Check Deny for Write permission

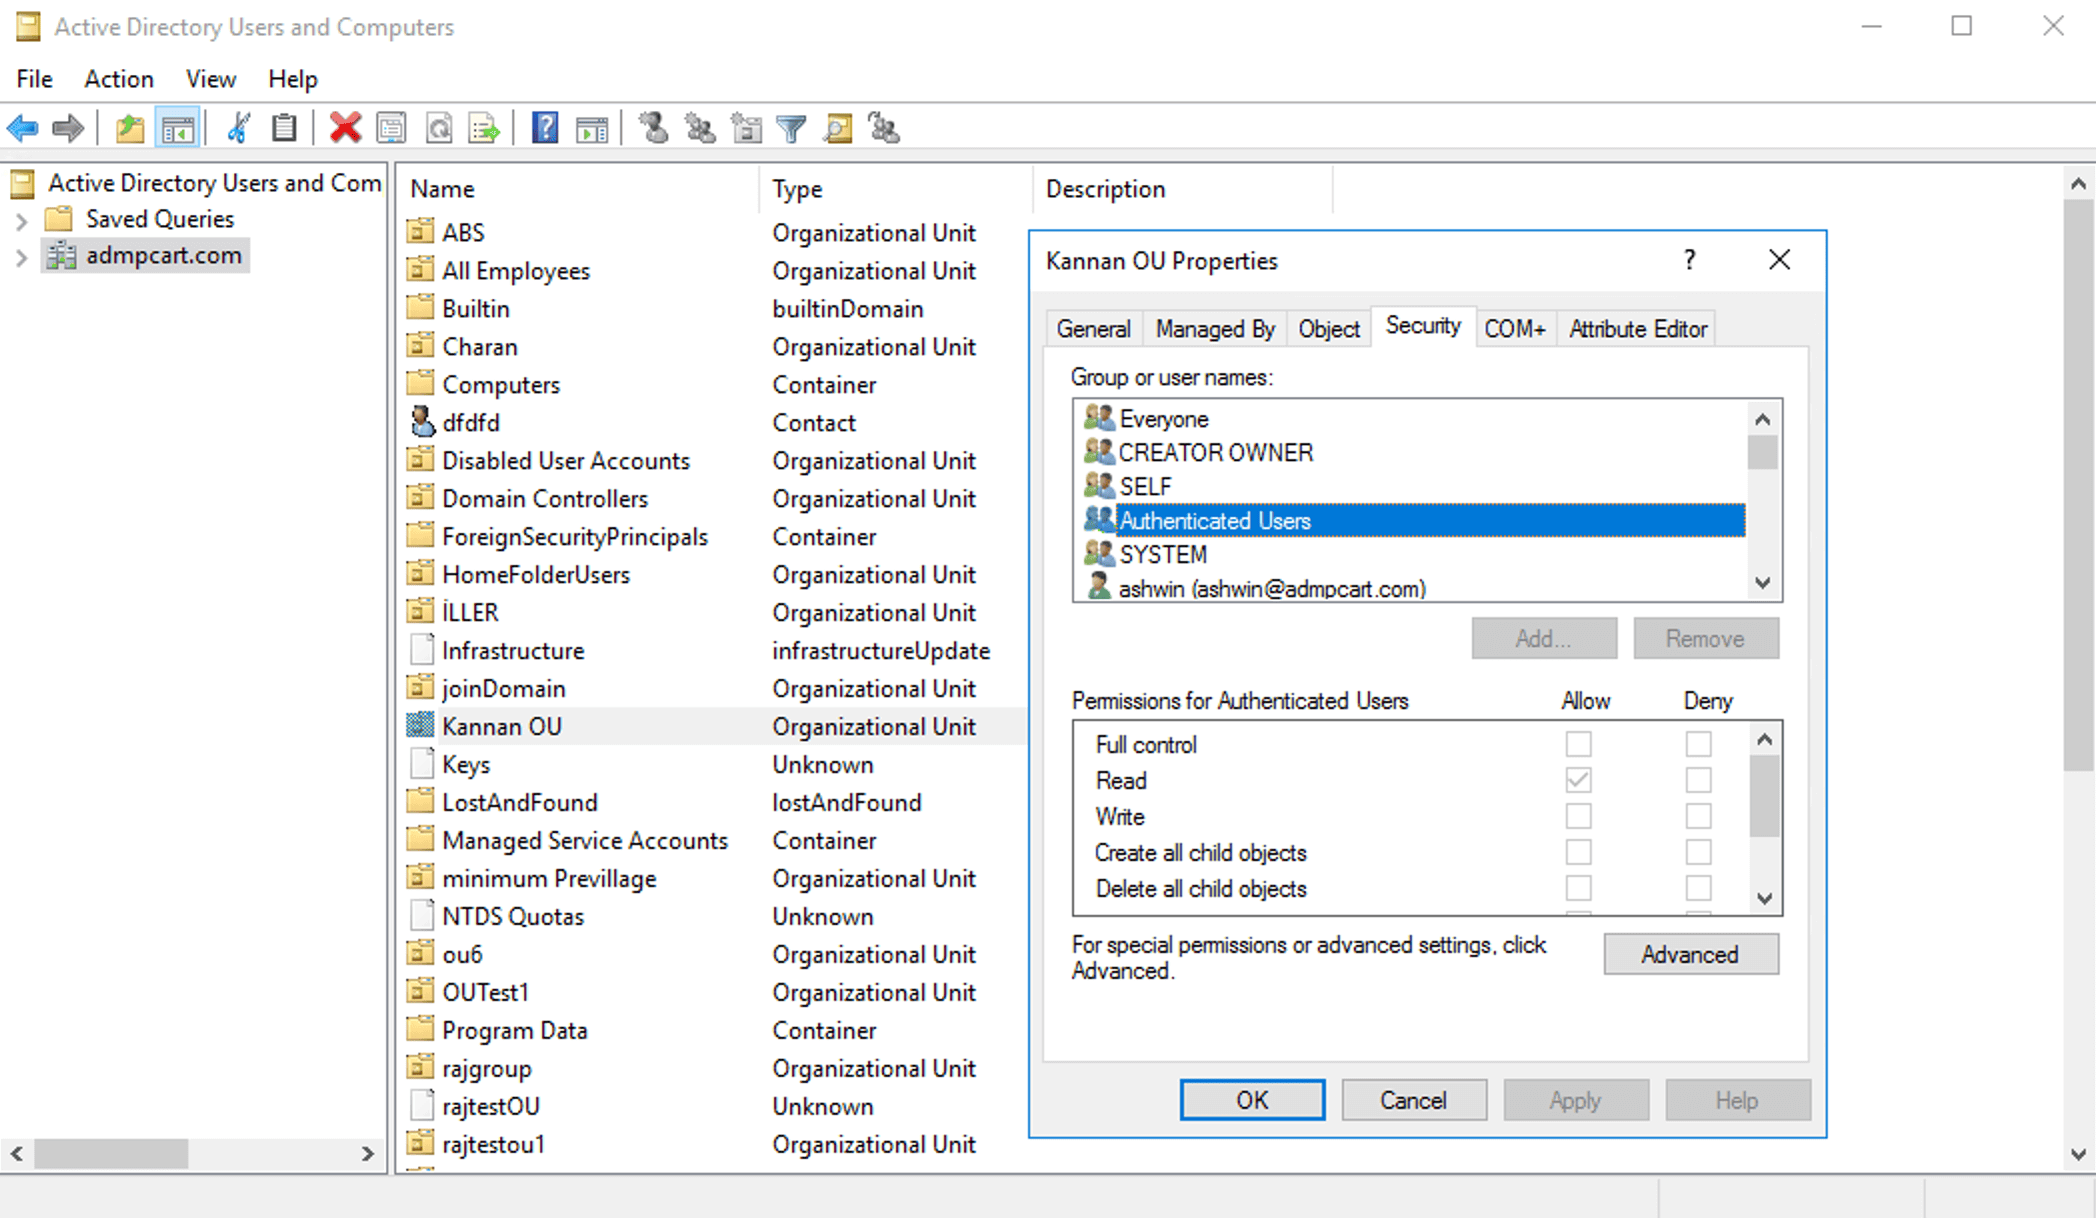pyautogui.click(x=1698, y=816)
